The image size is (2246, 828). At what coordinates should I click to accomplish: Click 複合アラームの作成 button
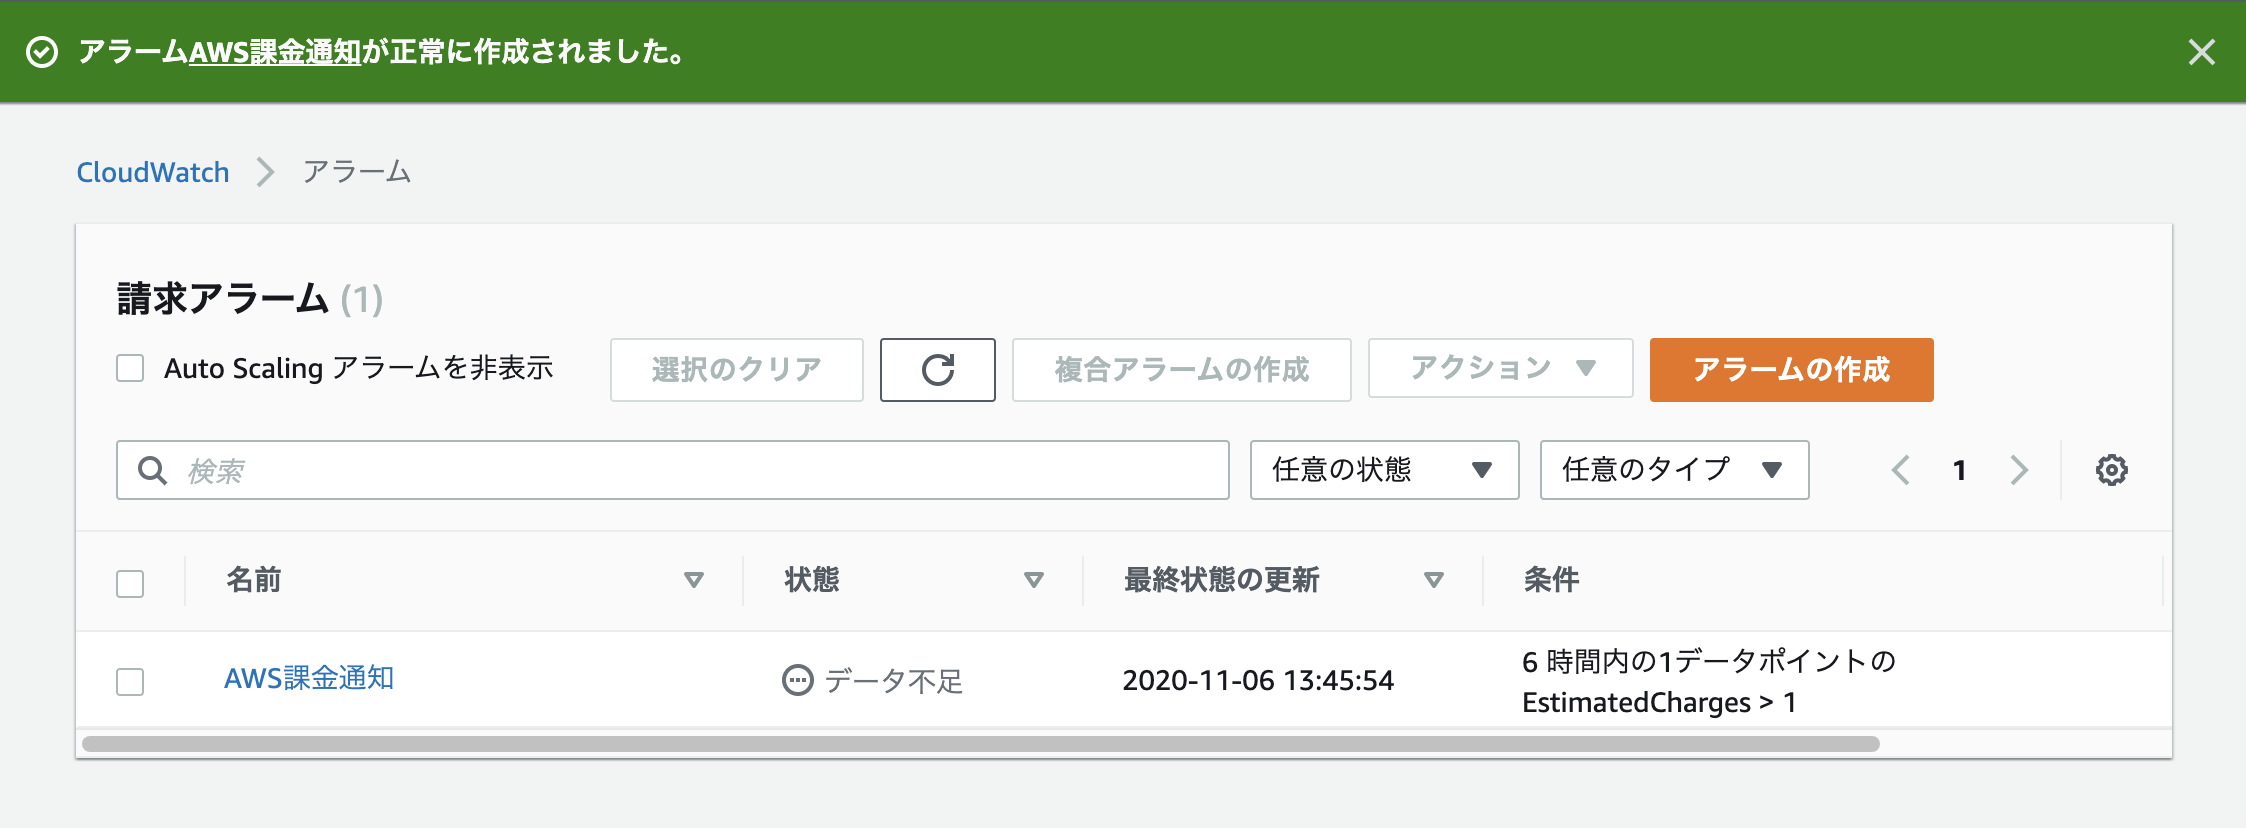tap(1182, 370)
